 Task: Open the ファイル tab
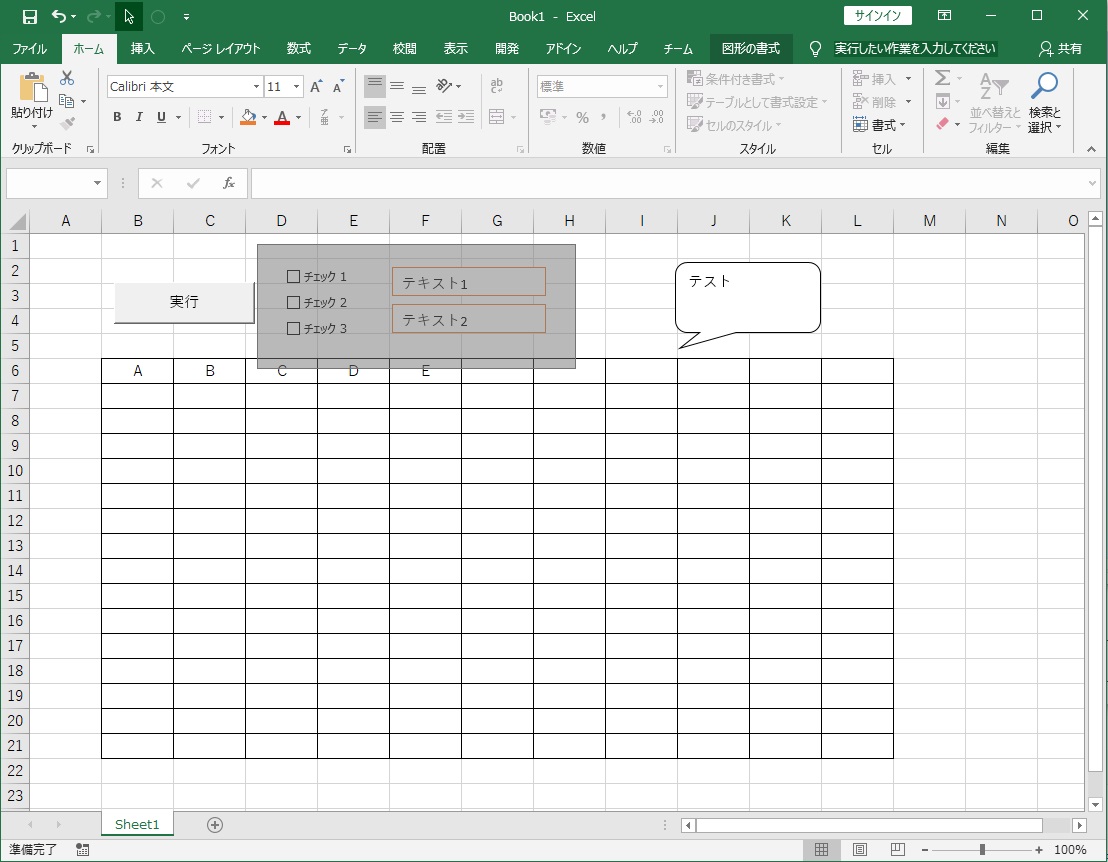[x=30, y=49]
